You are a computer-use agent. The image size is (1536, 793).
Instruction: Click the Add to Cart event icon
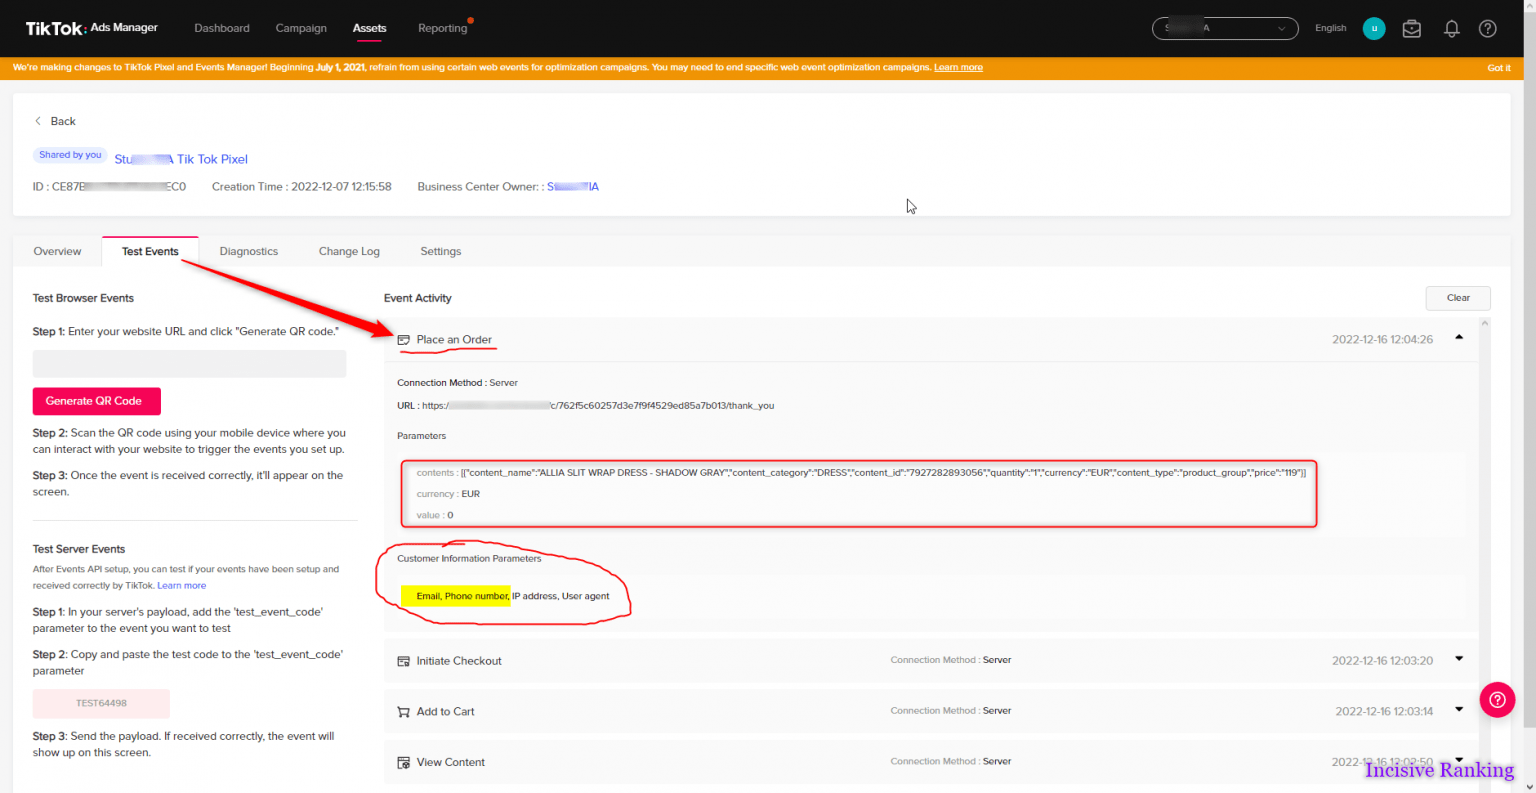(403, 712)
